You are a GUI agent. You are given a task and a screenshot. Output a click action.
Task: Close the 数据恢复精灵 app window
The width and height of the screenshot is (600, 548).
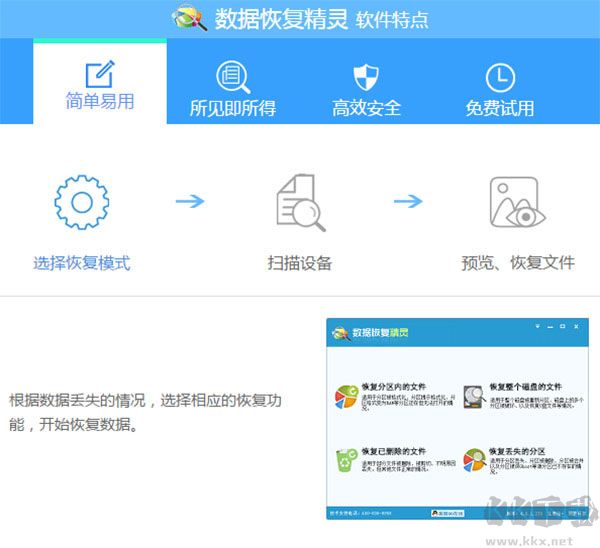pos(576,326)
